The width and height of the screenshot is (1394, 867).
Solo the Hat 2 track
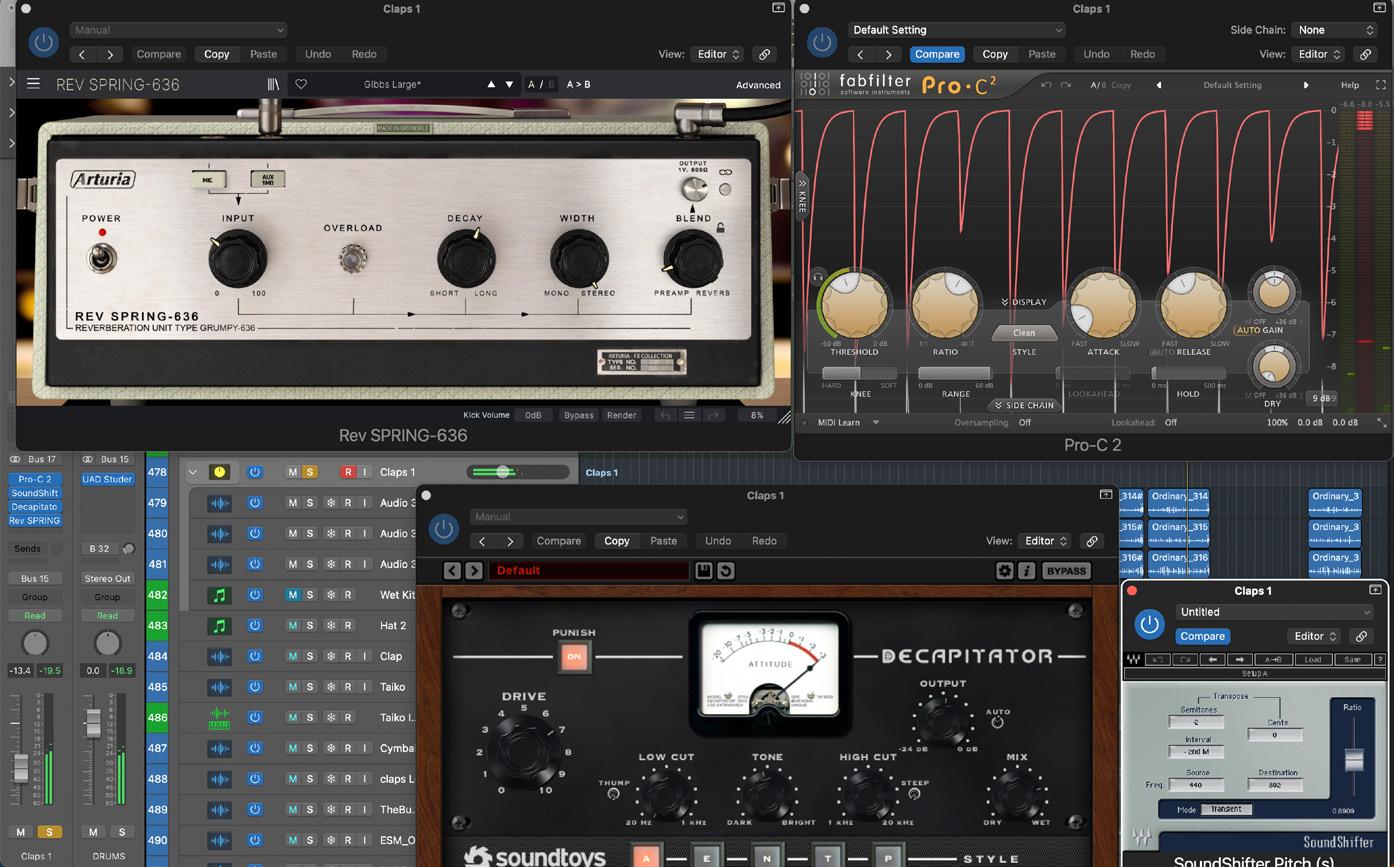(310, 625)
